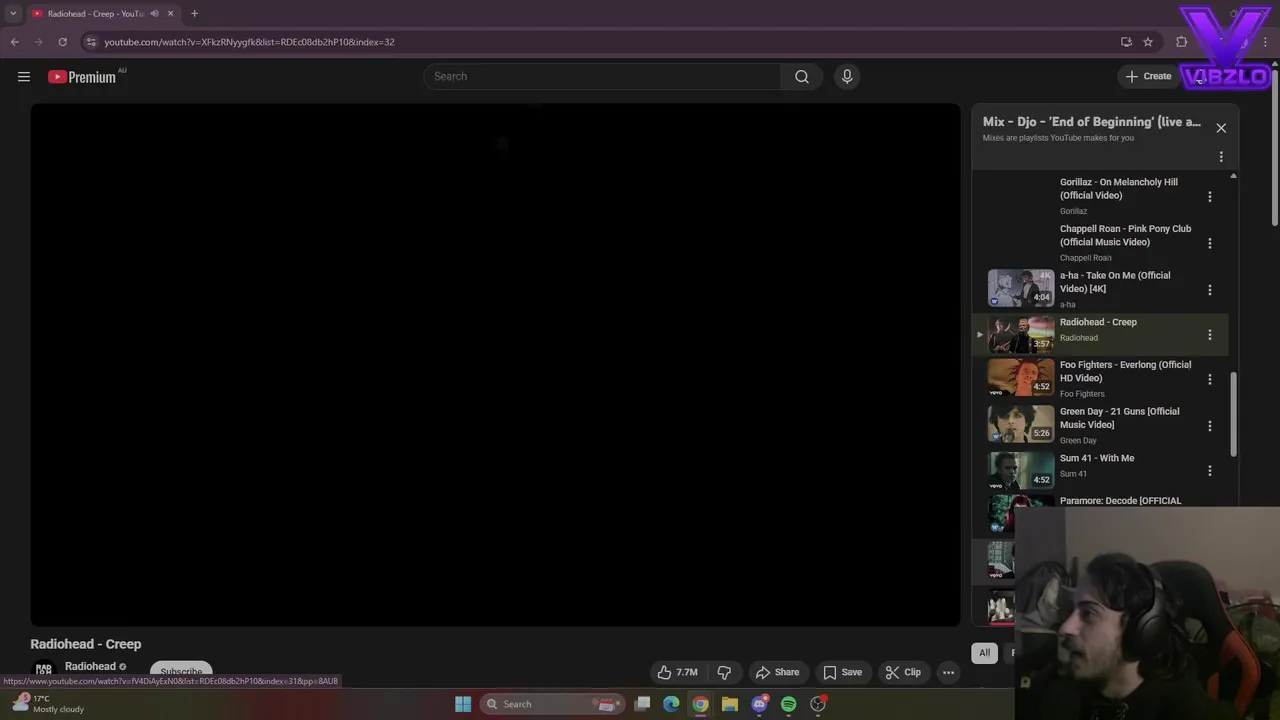Viewport: 1280px width, 720px height.
Task: Open options for a-ha Take On Me
Action: pos(1210,290)
